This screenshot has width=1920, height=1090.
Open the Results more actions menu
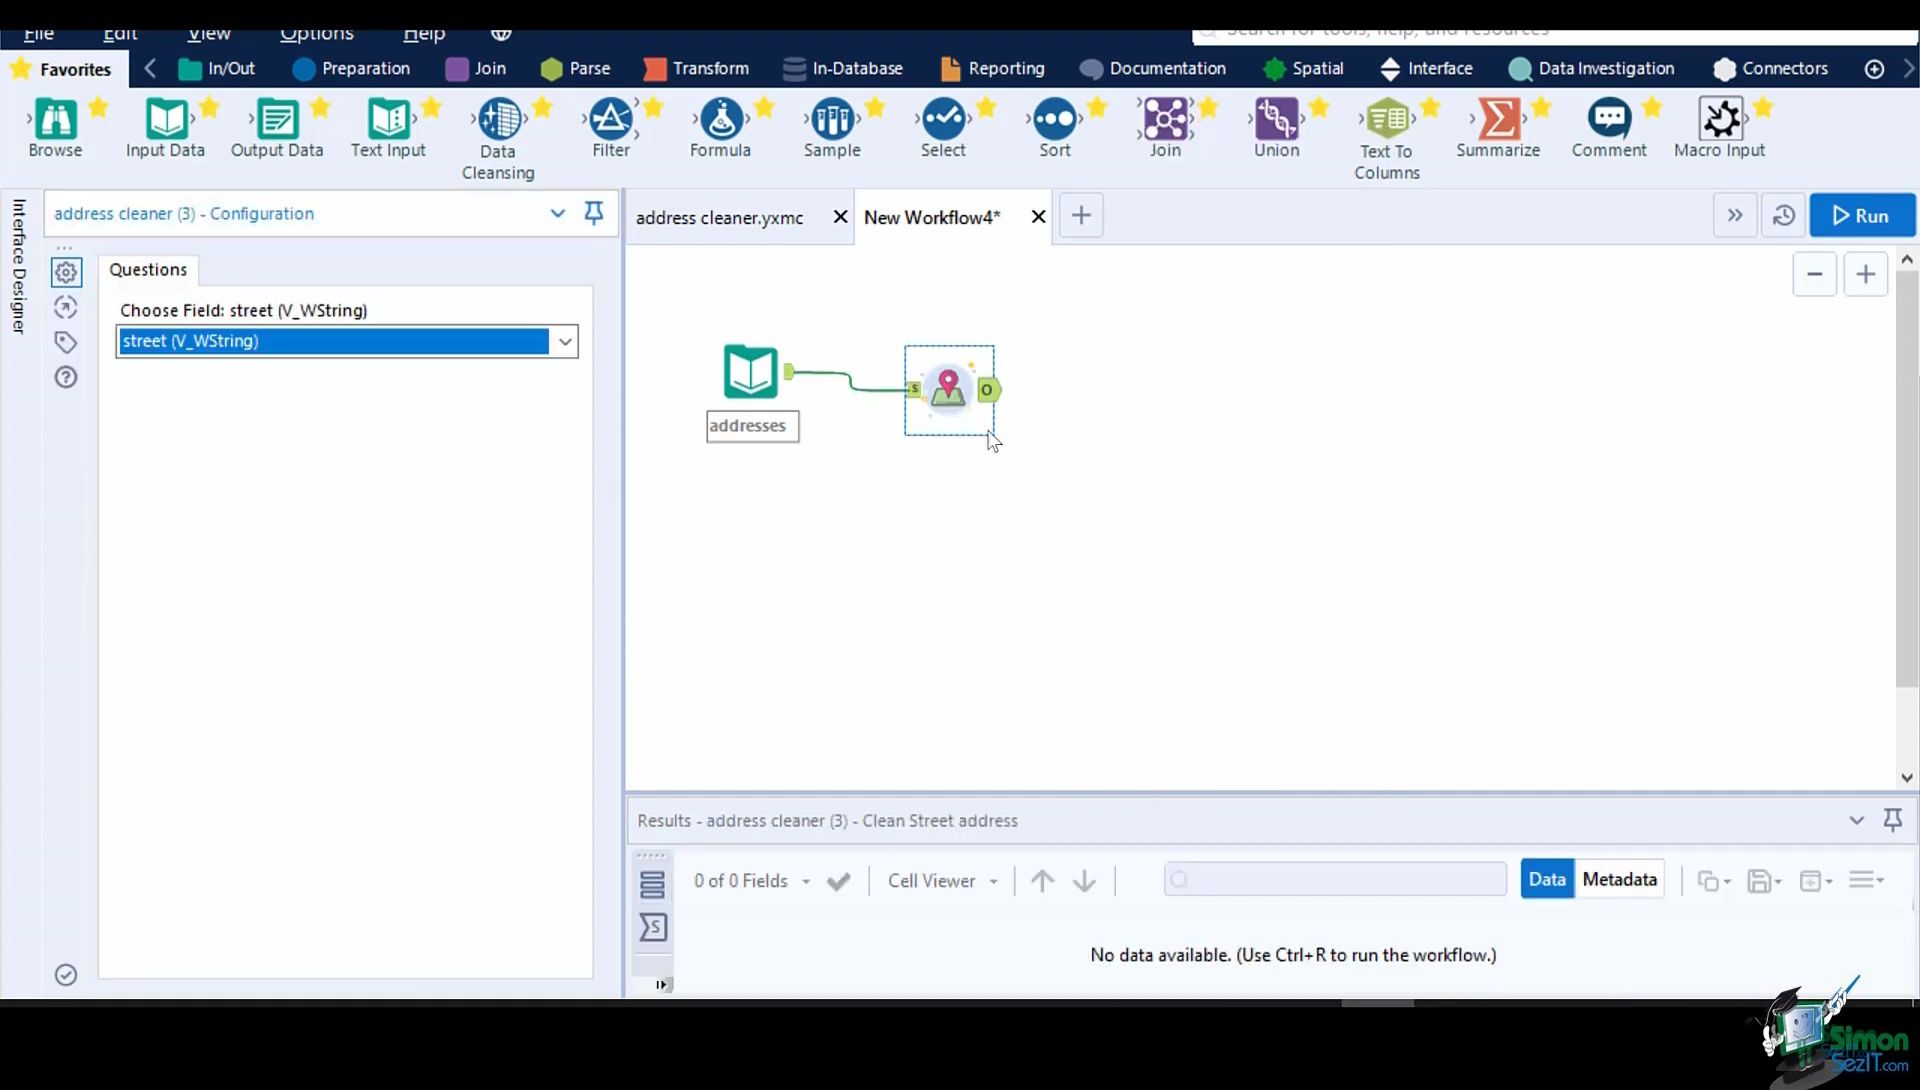pyautogui.click(x=1866, y=880)
